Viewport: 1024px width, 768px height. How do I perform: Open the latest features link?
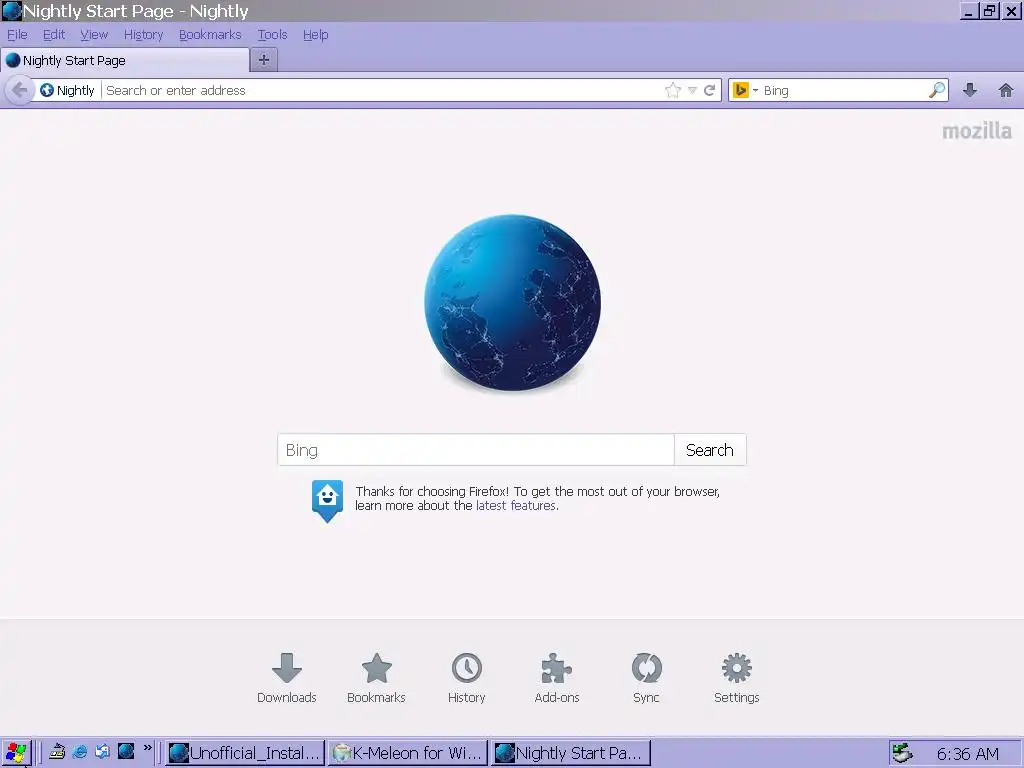pyautogui.click(x=516, y=505)
